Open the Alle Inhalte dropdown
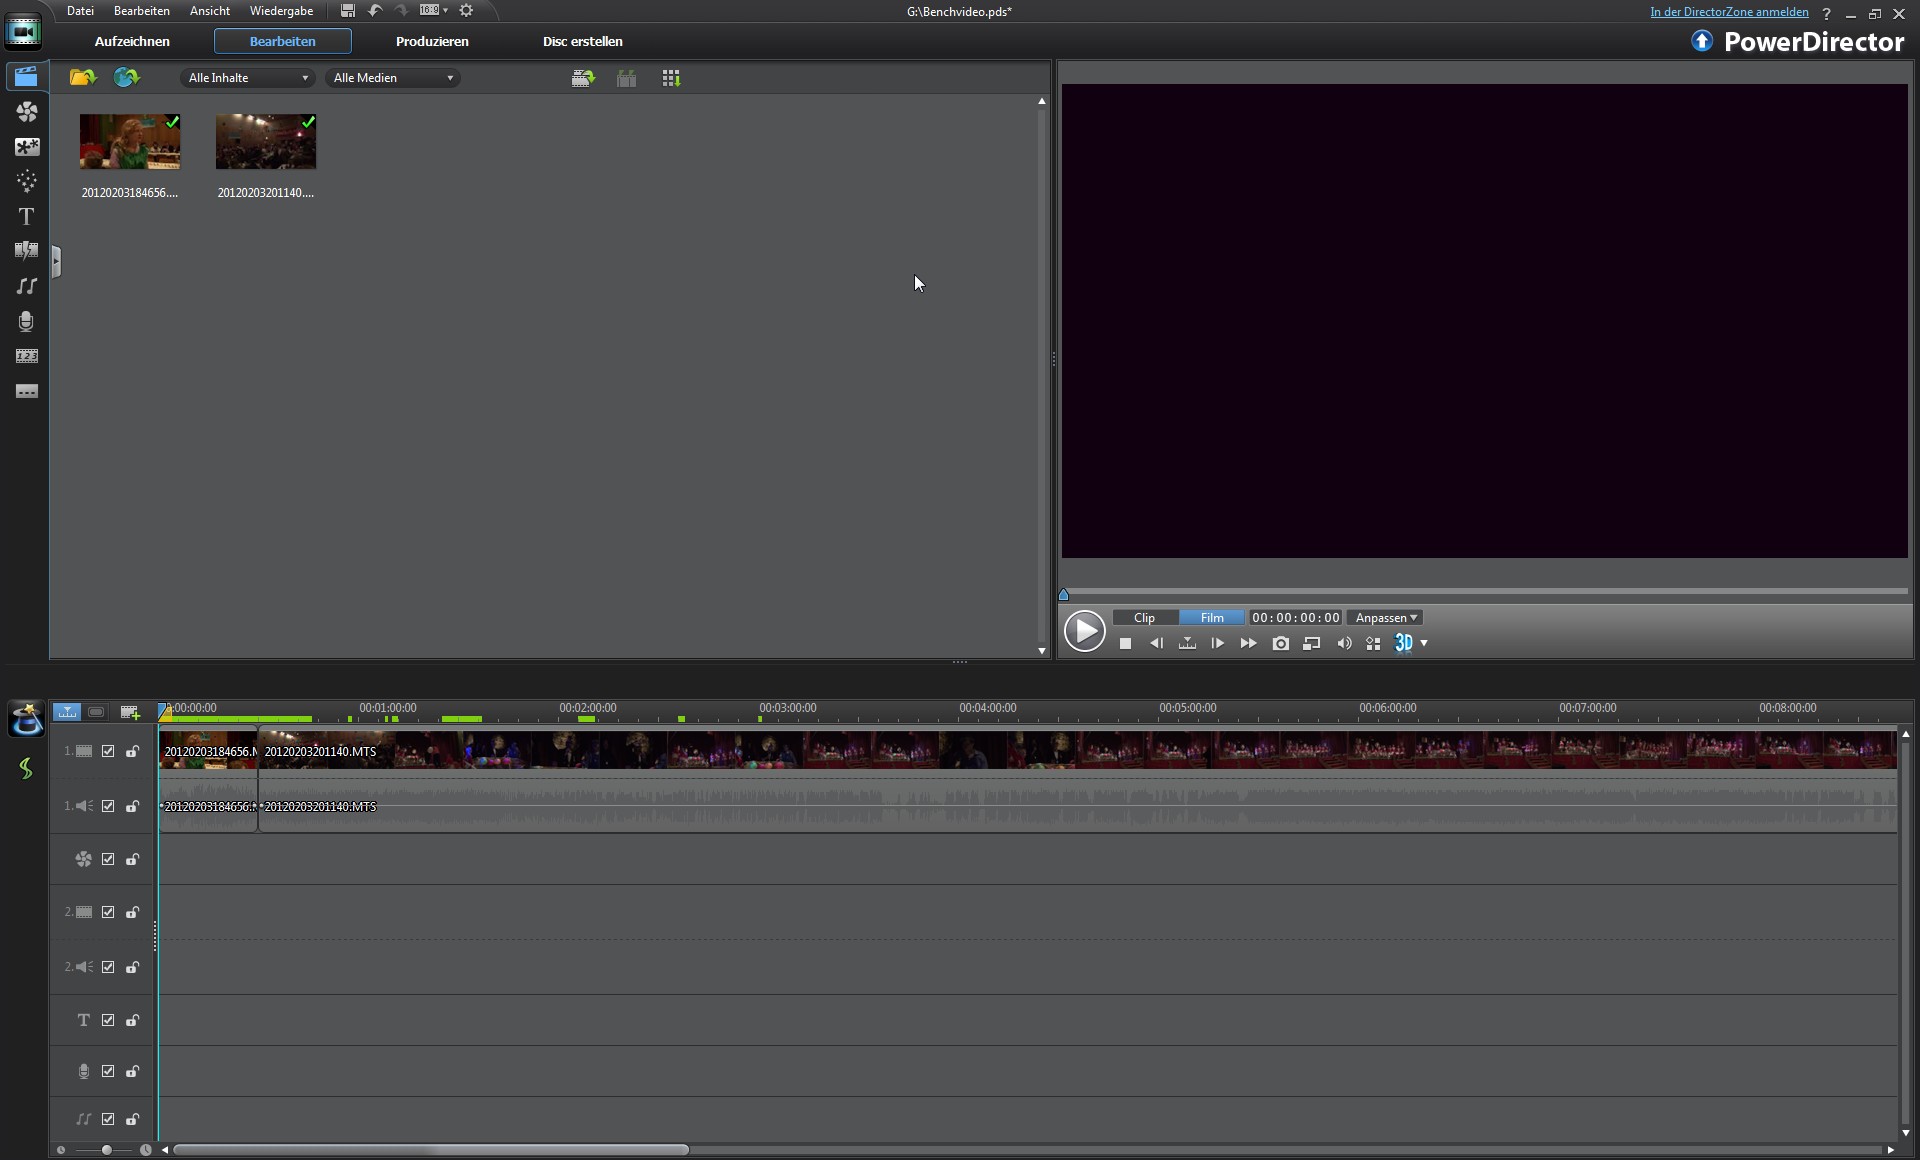Screen dimensions: 1920x1160 coord(247,78)
